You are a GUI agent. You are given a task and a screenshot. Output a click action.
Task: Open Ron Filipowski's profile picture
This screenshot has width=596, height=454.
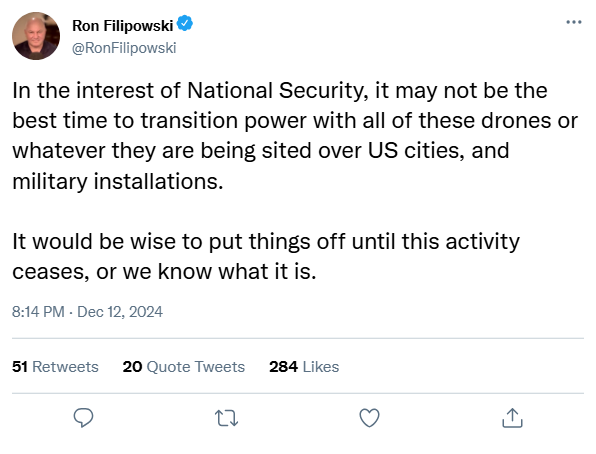(36, 36)
